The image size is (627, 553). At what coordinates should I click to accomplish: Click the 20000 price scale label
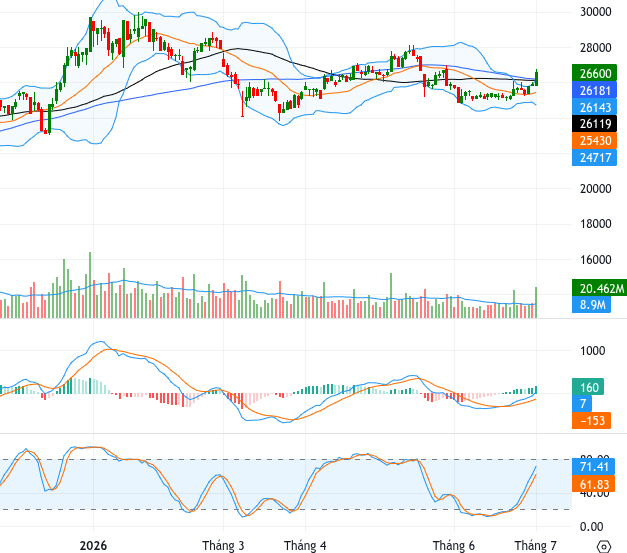(595, 189)
